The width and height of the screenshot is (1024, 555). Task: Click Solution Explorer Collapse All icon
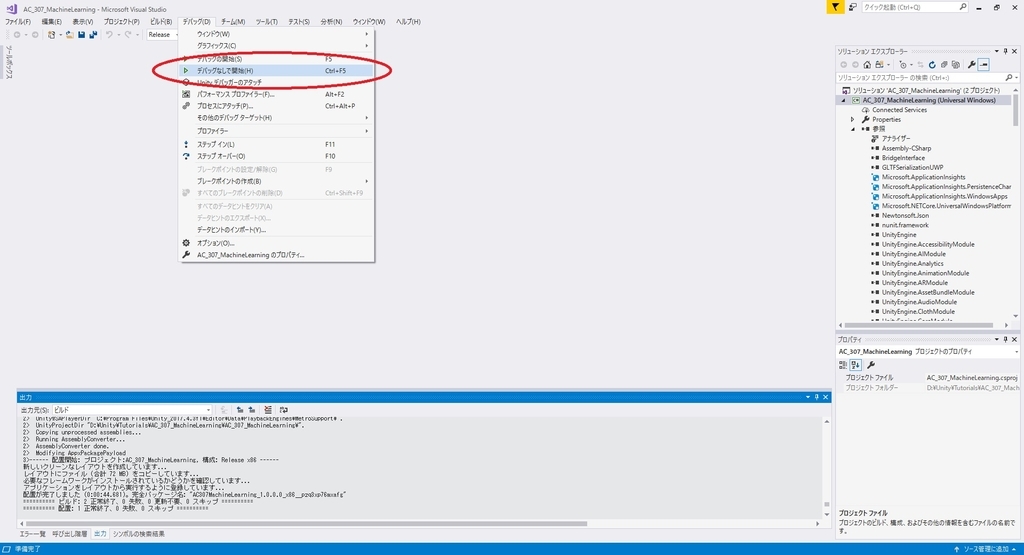pos(944,65)
